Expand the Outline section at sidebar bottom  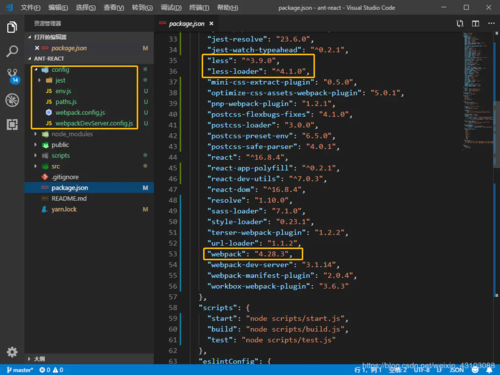click(89, 359)
